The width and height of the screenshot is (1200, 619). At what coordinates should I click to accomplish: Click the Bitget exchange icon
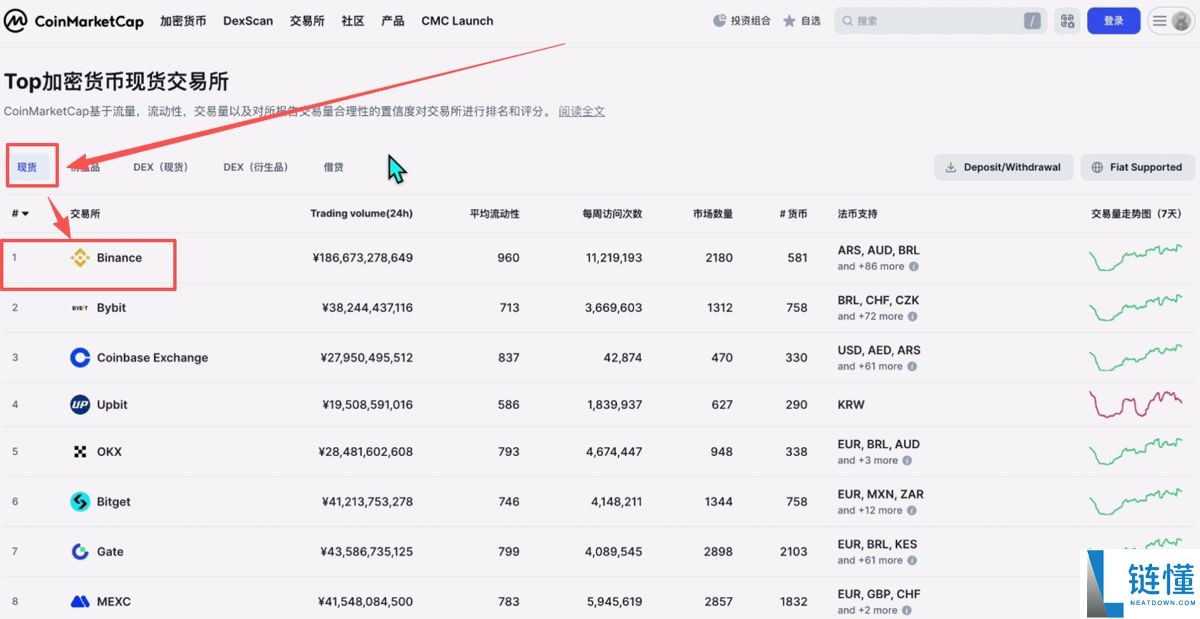click(x=80, y=501)
